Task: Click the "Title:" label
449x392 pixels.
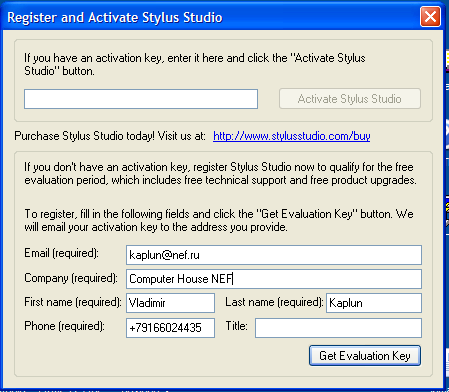Action: coord(237,326)
